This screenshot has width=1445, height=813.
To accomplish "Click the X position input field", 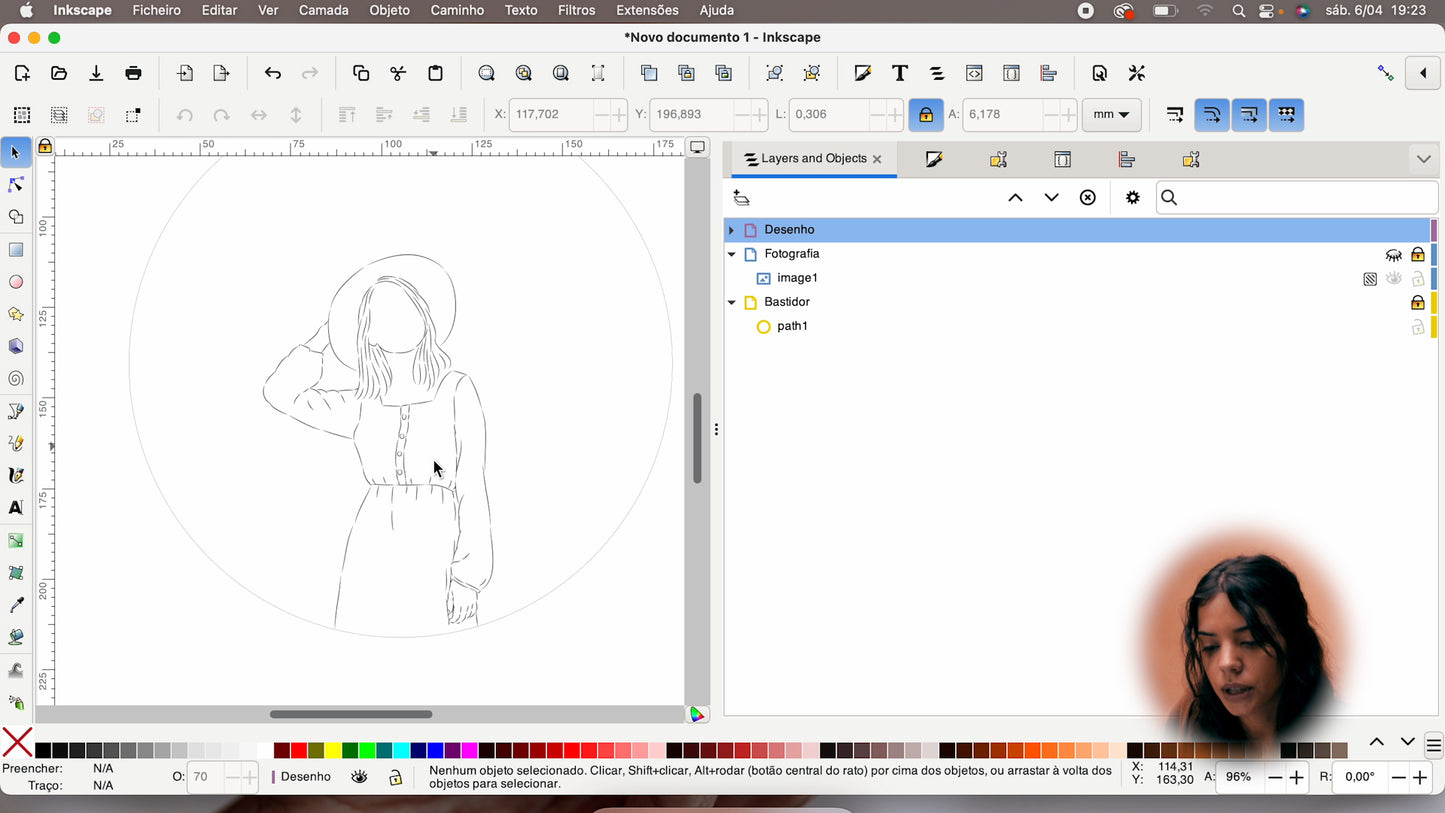I will coord(551,114).
